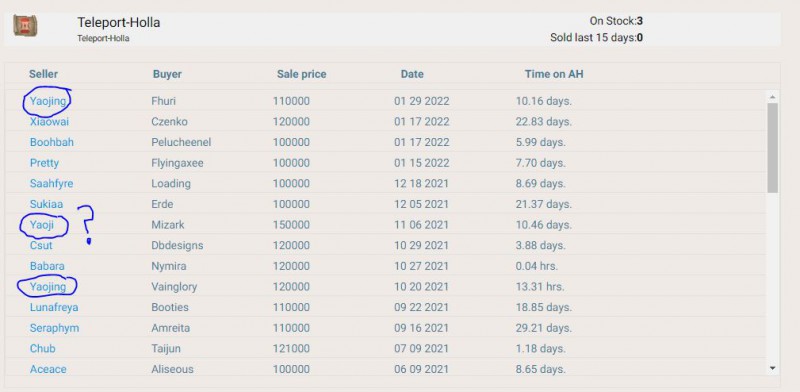Select buyer name Czenko
The height and width of the screenshot is (392, 800).
point(169,121)
